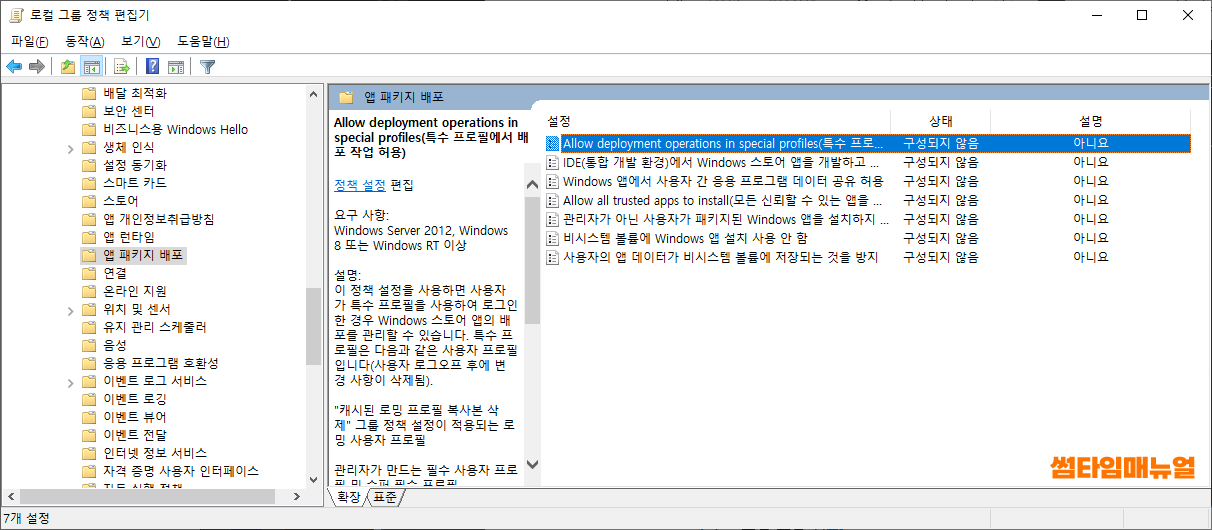Click the policy icon beside Allow all trusted apps

tap(553, 200)
